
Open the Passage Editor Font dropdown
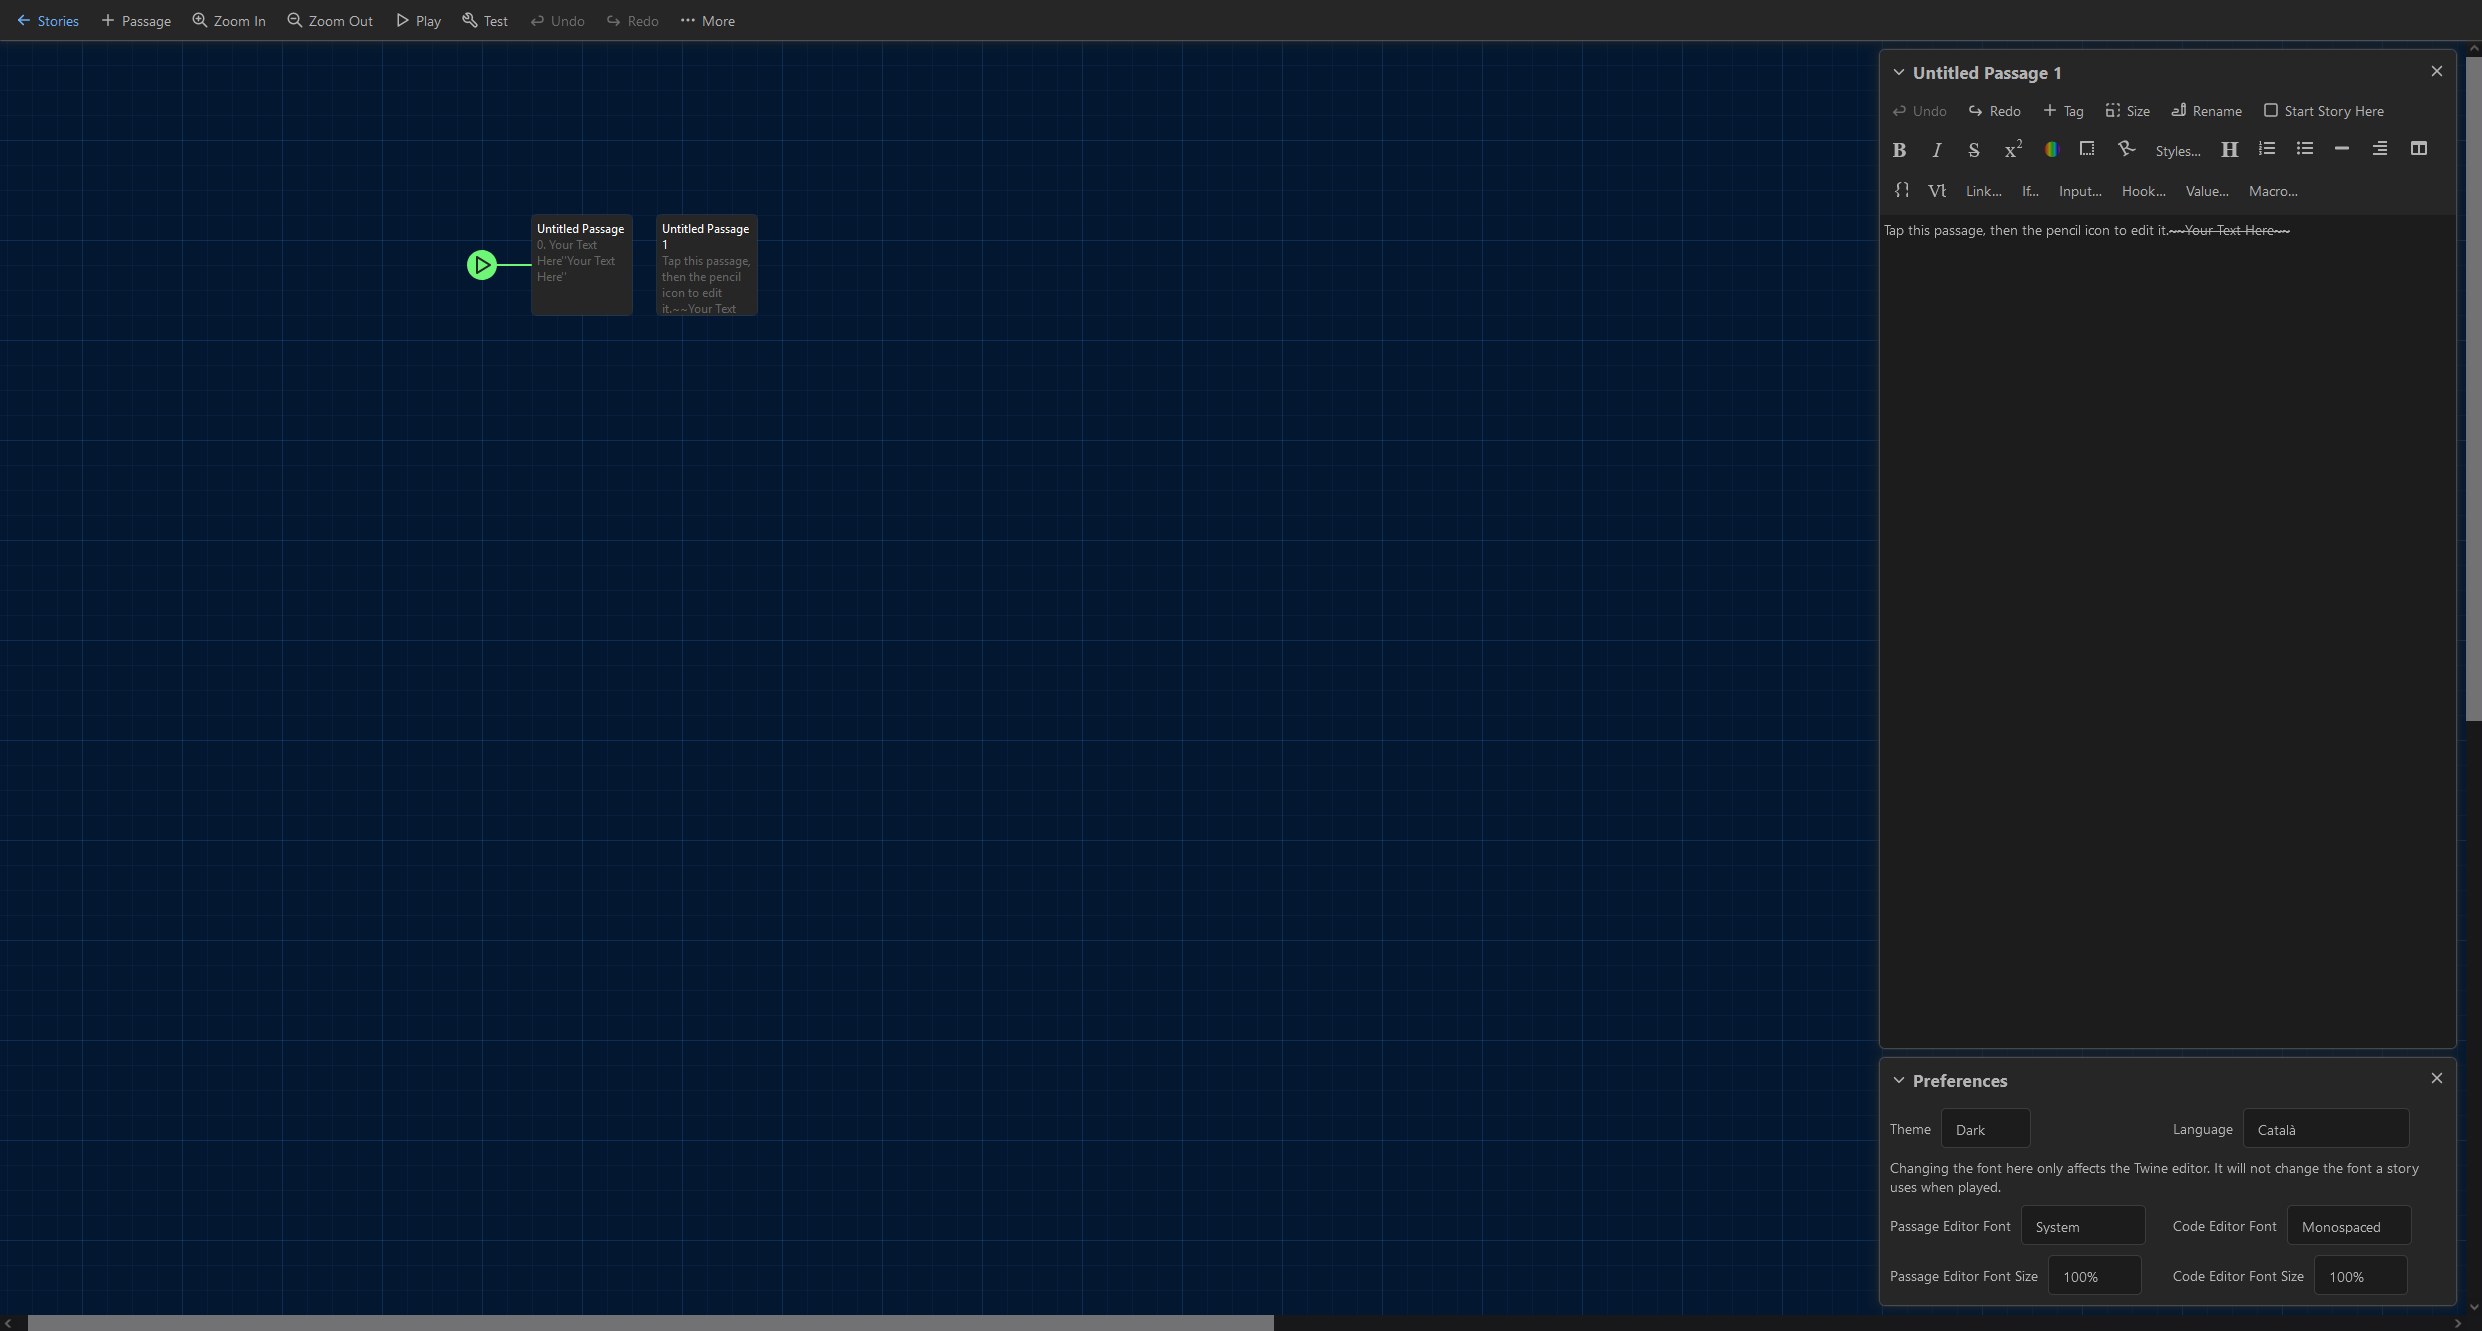click(2083, 1226)
